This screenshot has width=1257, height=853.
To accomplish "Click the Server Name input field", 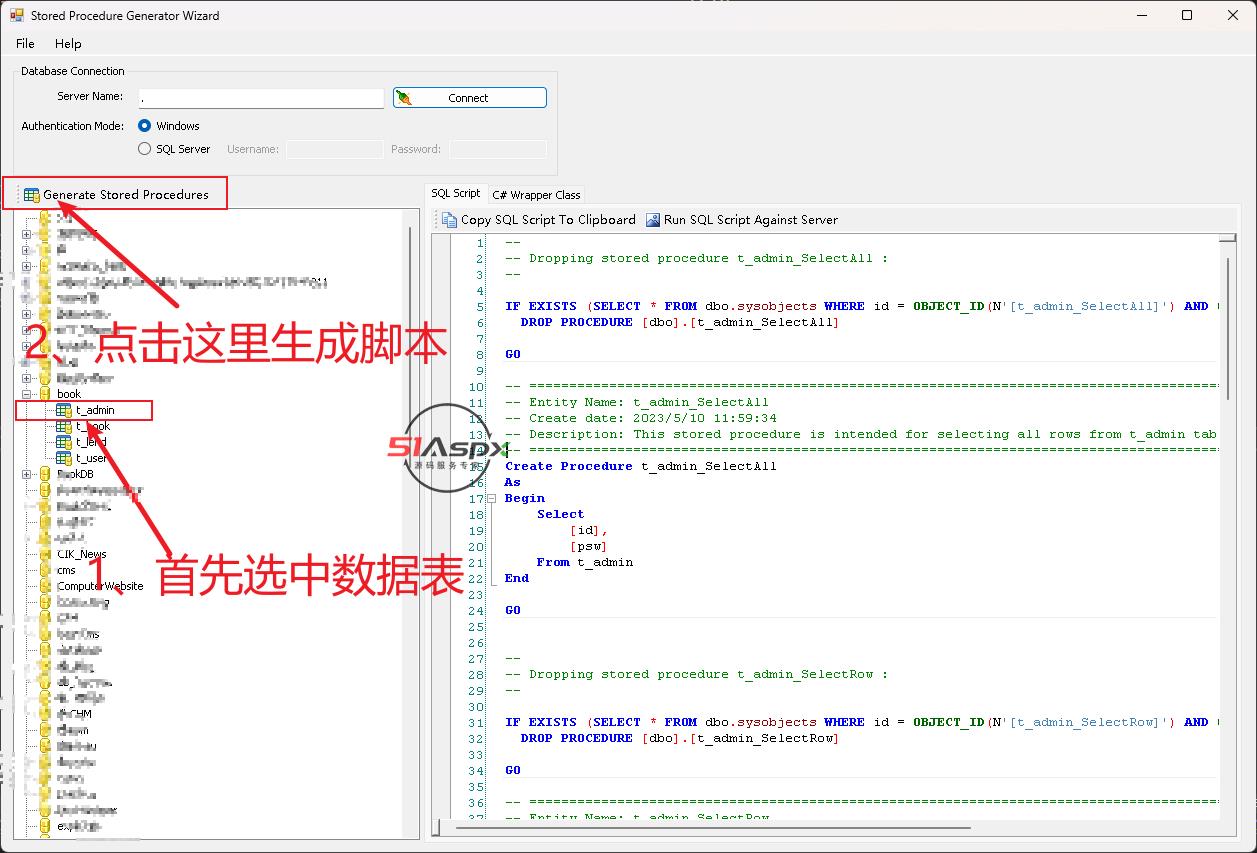I will click(261, 98).
